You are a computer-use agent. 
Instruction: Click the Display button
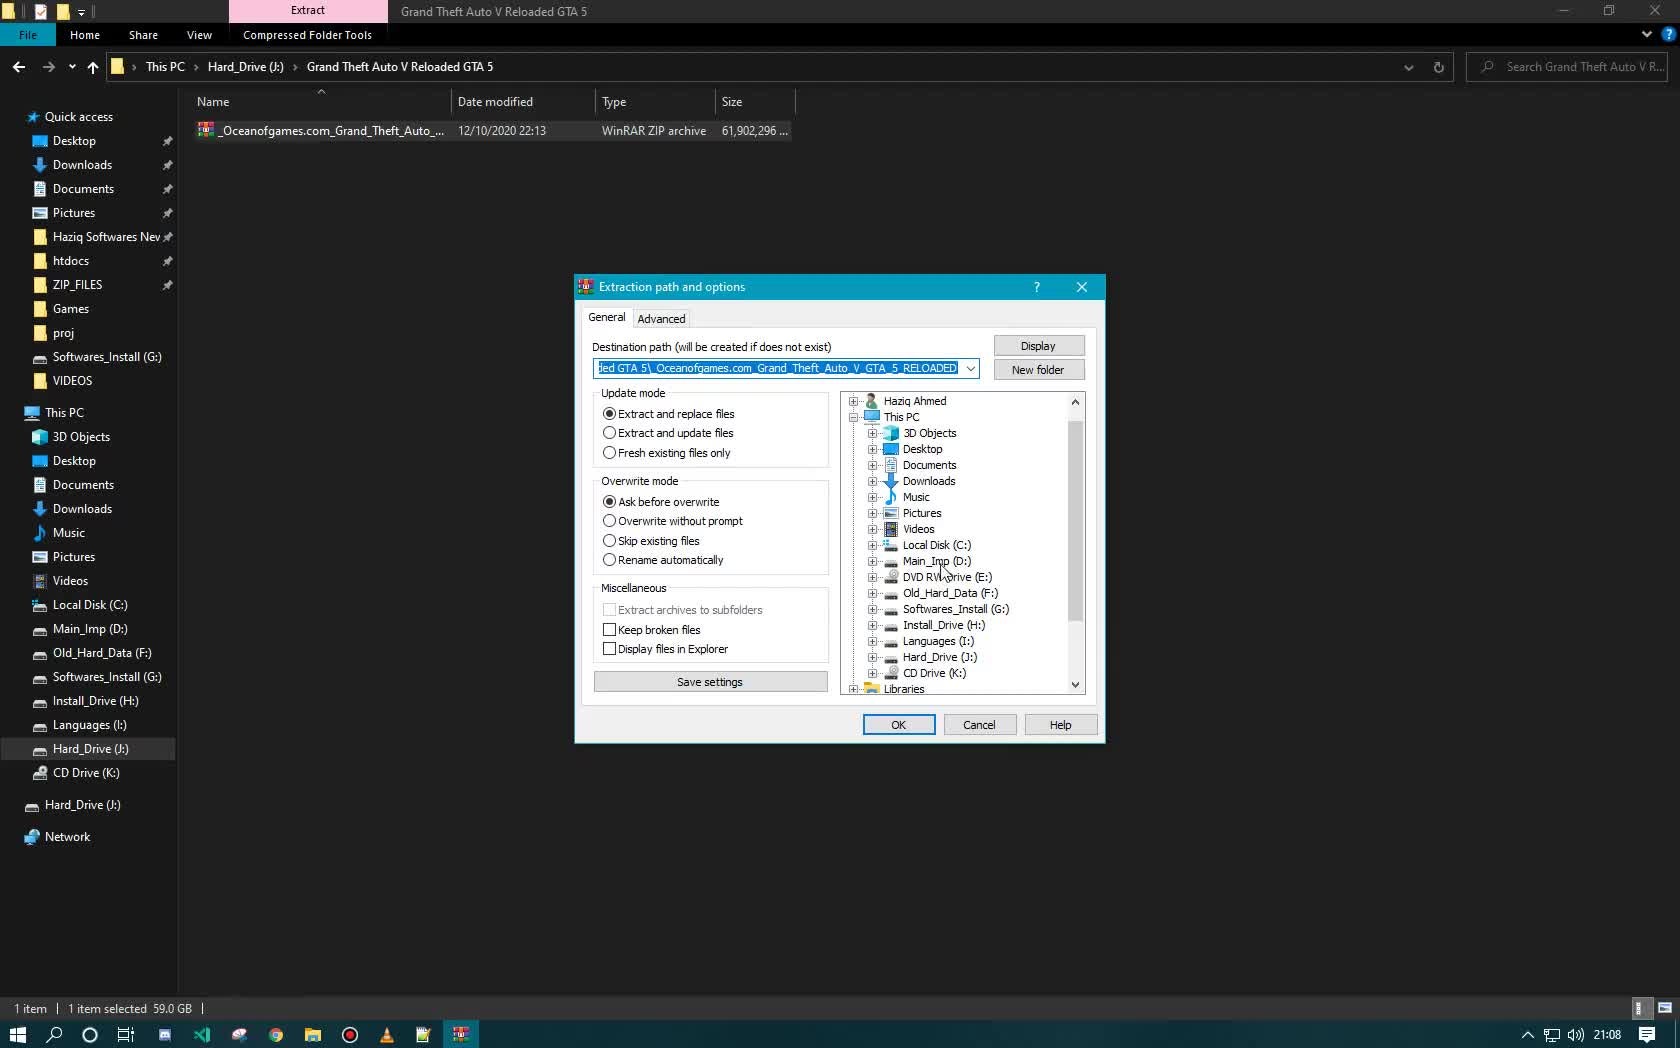1038,346
